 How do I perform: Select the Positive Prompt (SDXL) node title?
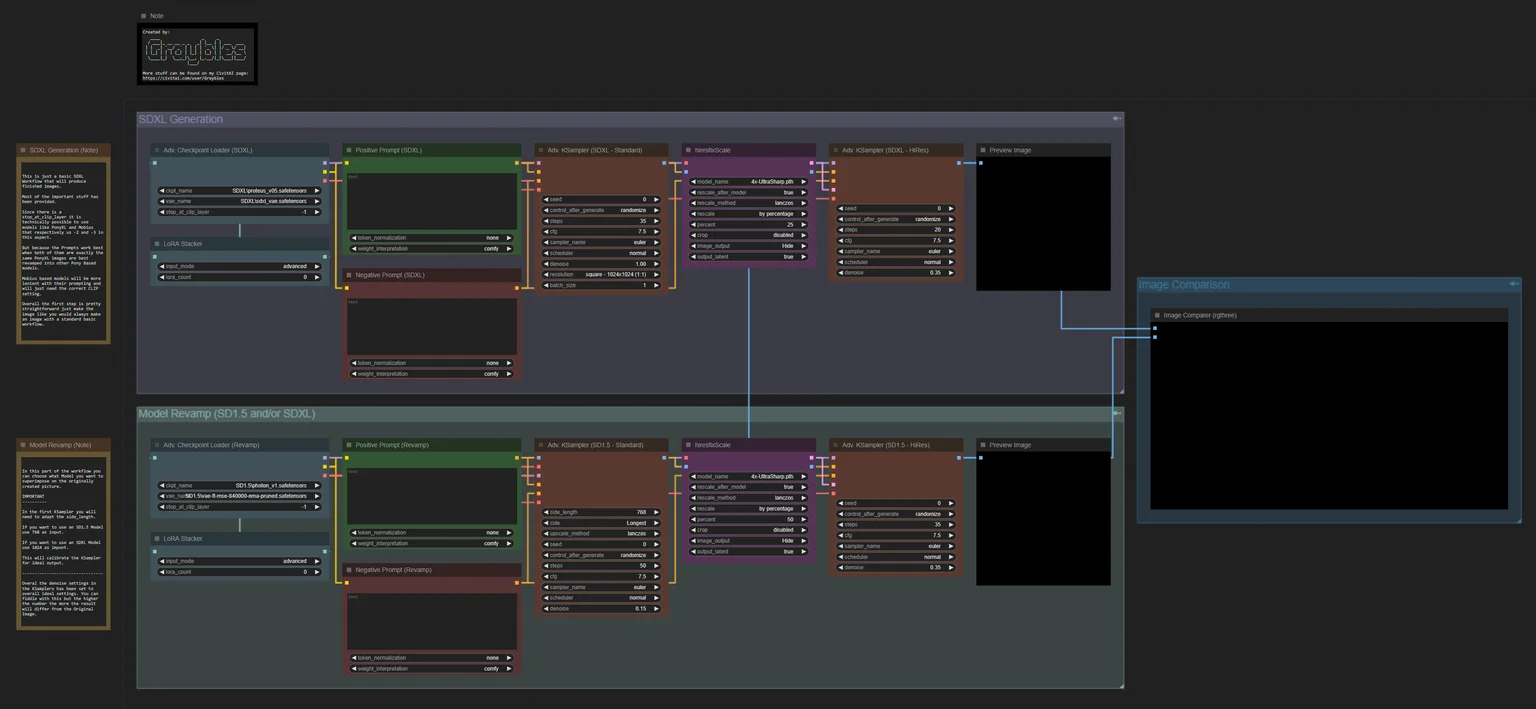pos(388,150)
